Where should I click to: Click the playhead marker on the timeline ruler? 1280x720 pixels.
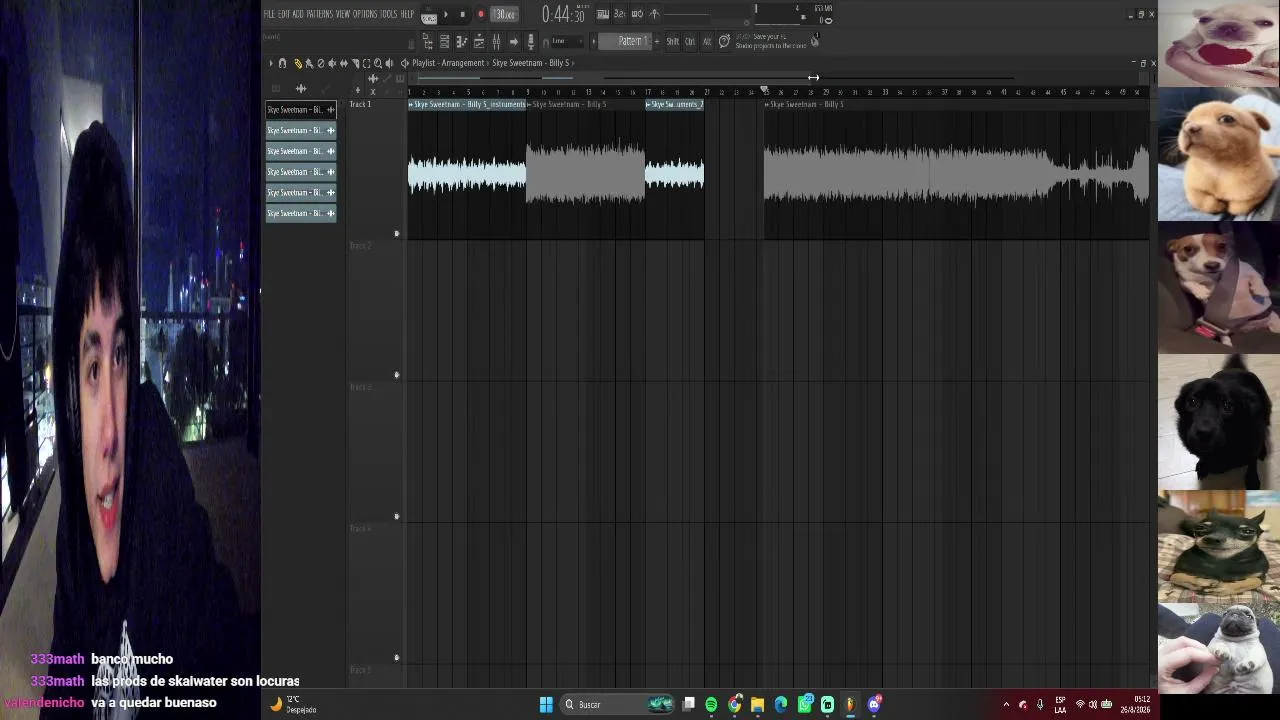[x=765, y=91]
